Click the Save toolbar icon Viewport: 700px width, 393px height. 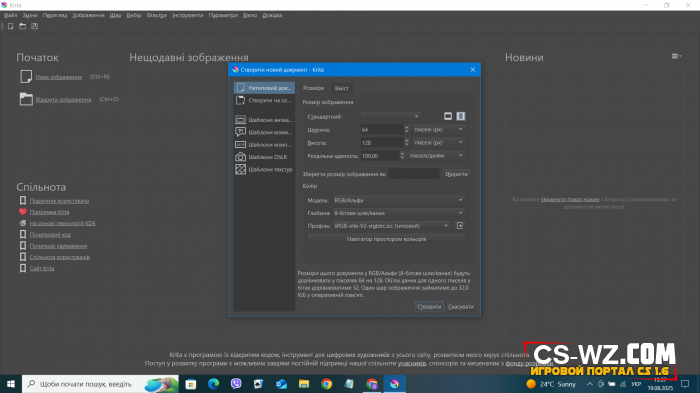[x=34, y=26]
